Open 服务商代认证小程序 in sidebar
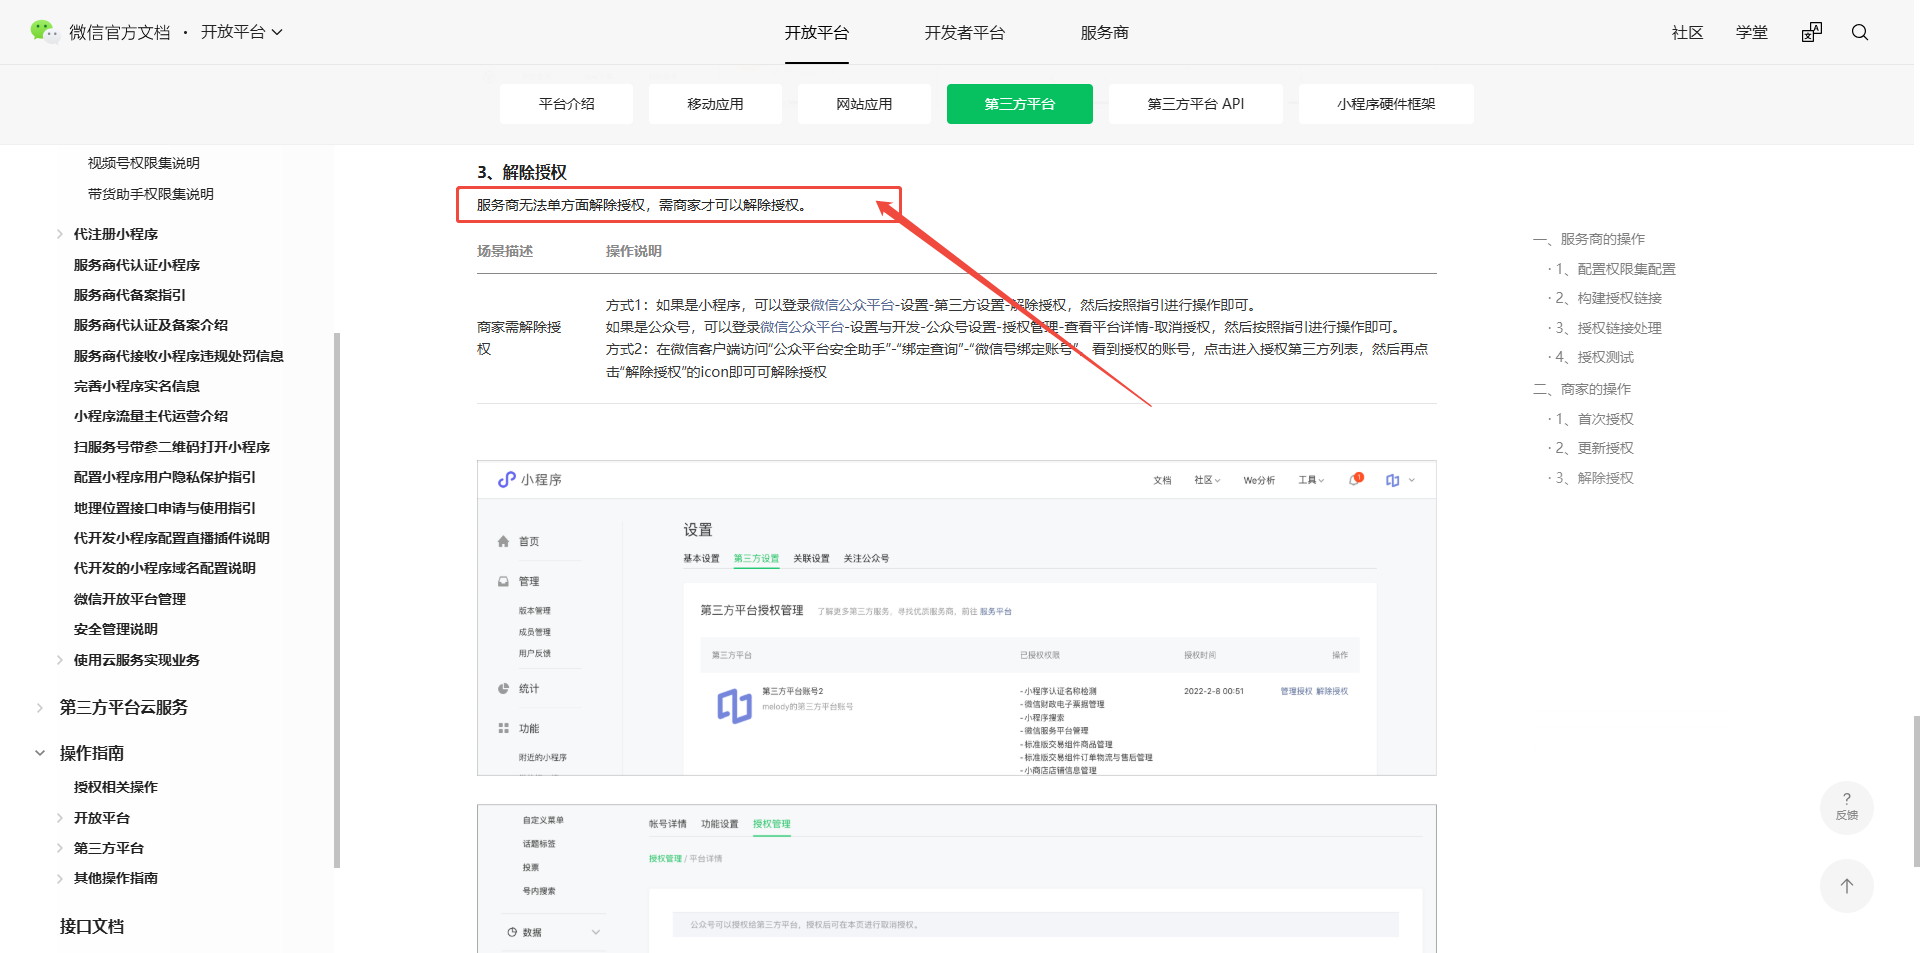The width and height of the screenshot is (1920, 953). pos(137,265)
